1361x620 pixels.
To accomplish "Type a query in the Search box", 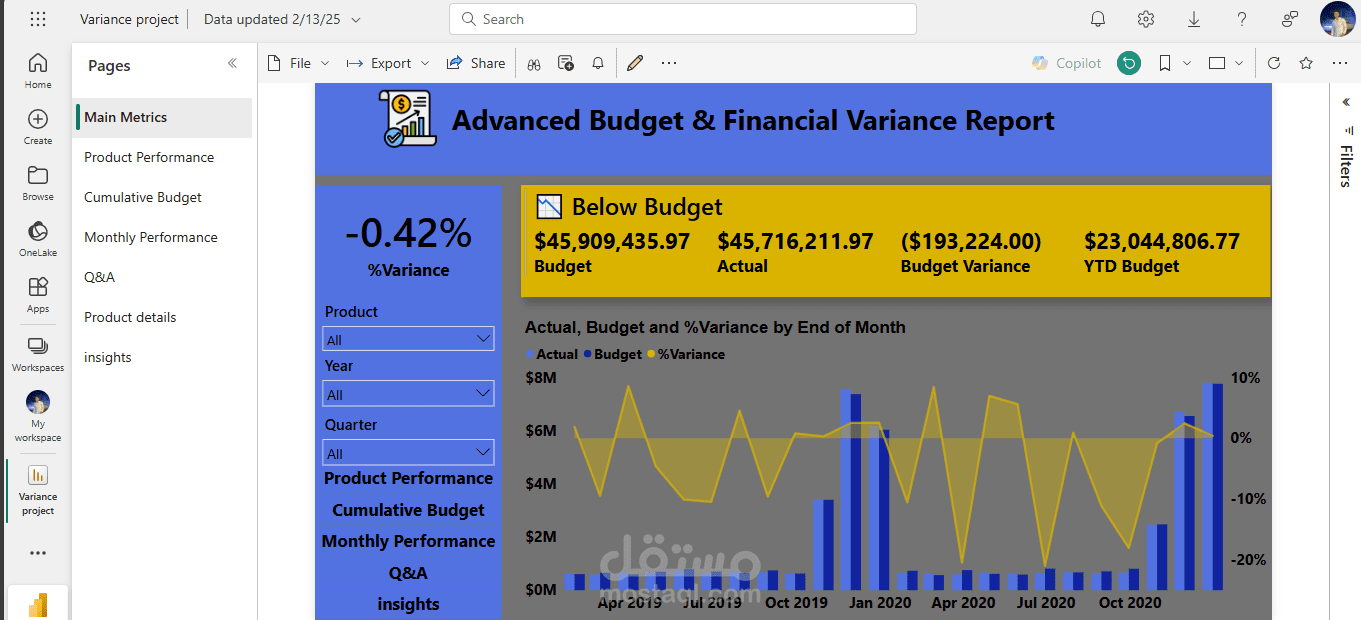I will [683, 18].
